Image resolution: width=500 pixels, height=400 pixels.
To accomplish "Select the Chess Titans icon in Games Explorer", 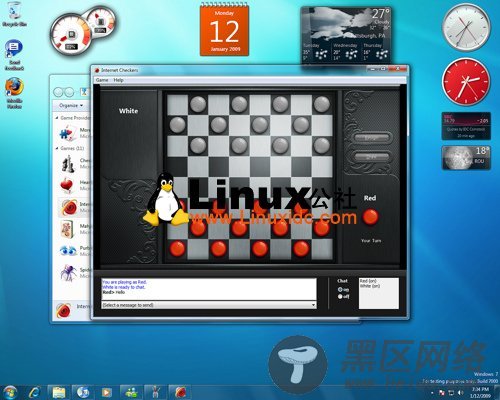I will coord(68,164).
